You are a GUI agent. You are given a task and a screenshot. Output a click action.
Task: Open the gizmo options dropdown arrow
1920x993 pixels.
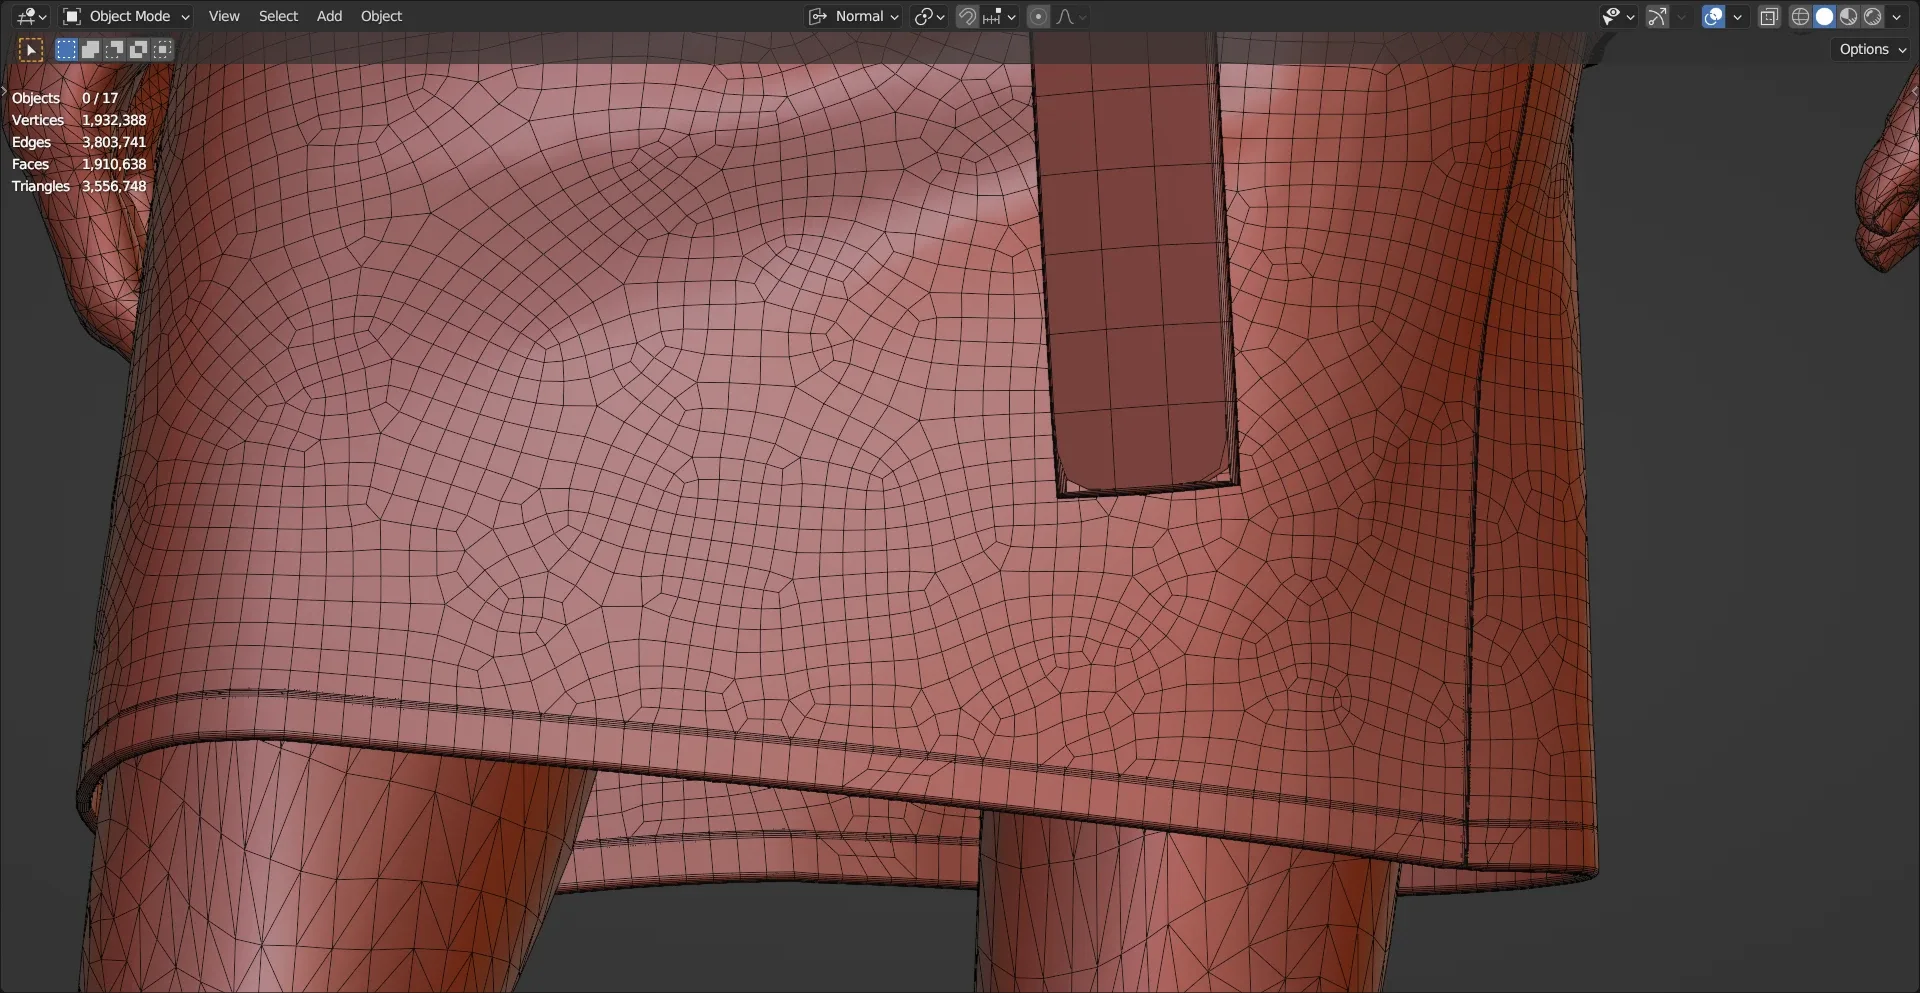coord(1681,16)
